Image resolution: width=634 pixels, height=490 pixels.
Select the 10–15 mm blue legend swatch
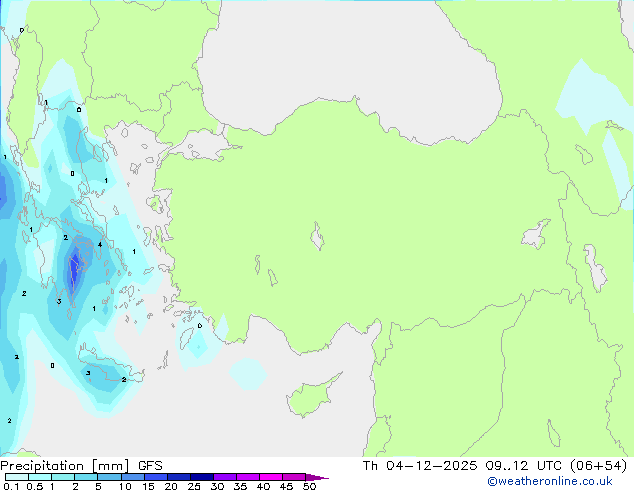point(133,477)
